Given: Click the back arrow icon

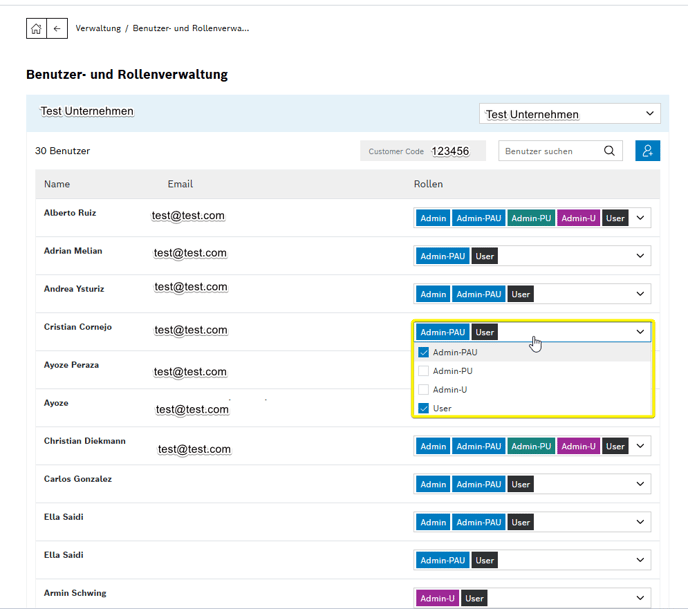Looking at the screenshot, I should pyautogui.click(x=57, y=29).
